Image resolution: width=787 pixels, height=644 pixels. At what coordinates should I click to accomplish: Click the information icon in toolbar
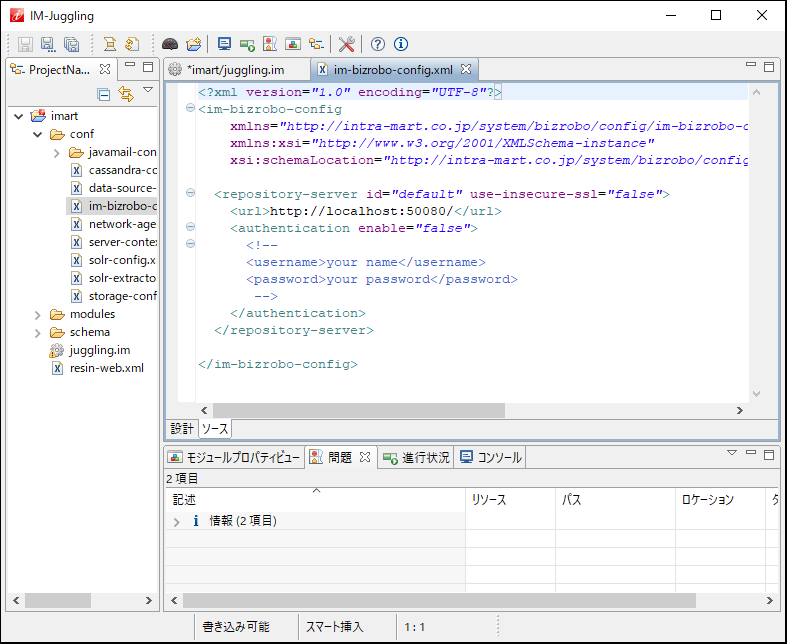(401, 44)
